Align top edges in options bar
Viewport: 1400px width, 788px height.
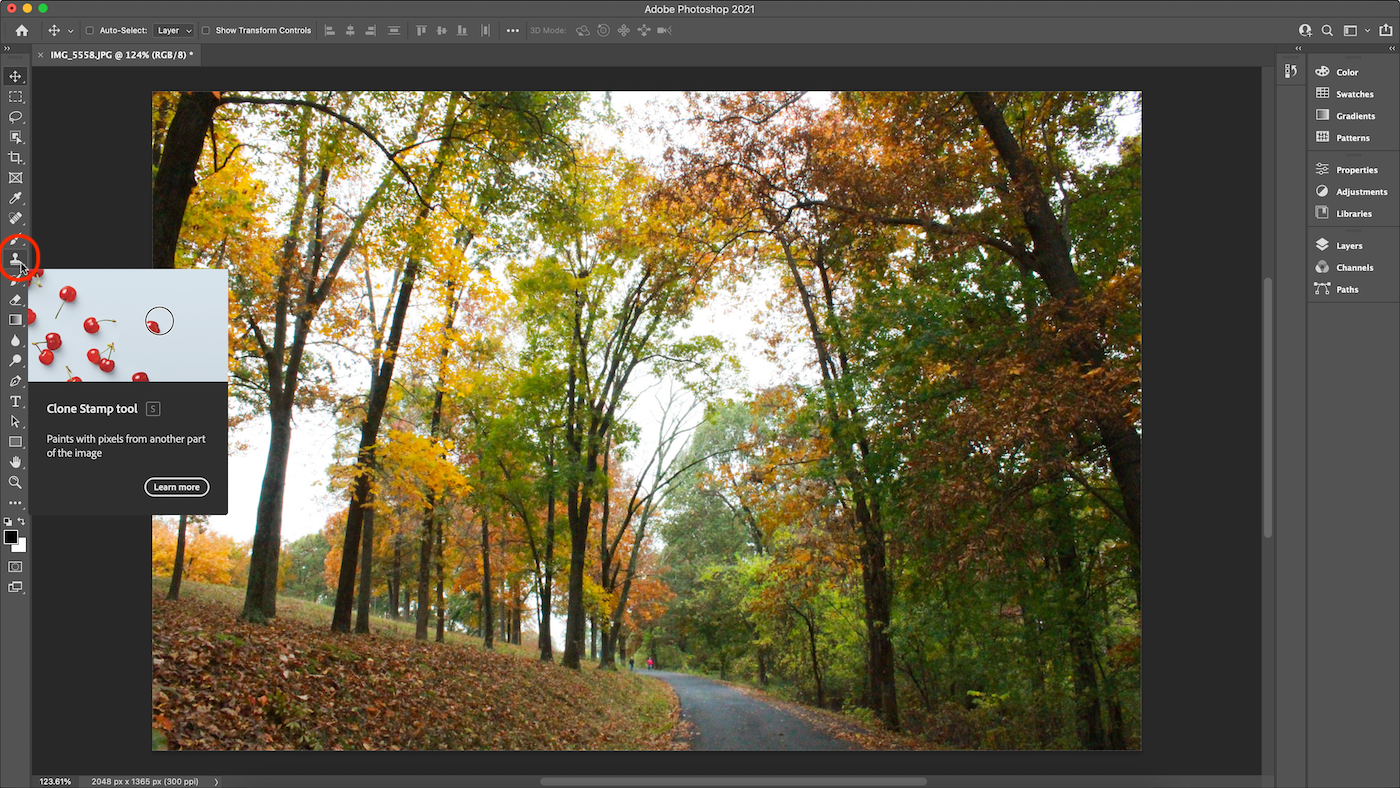pos(421,31)
